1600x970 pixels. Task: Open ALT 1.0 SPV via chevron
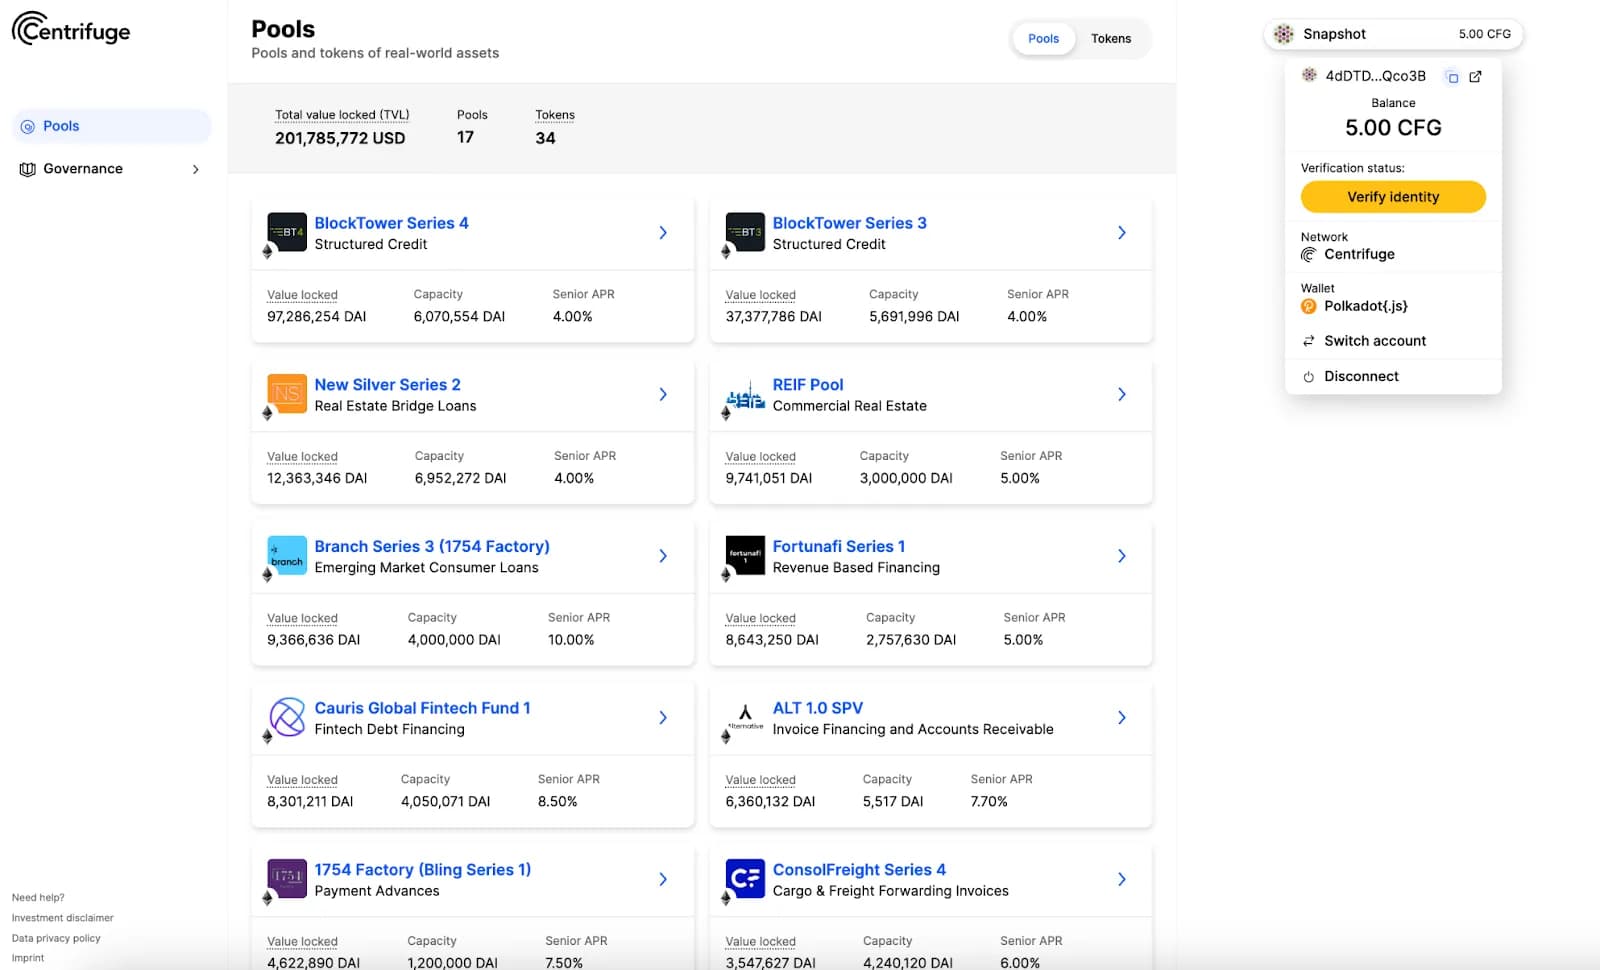pyautogui.click(x=1121, y=717)
